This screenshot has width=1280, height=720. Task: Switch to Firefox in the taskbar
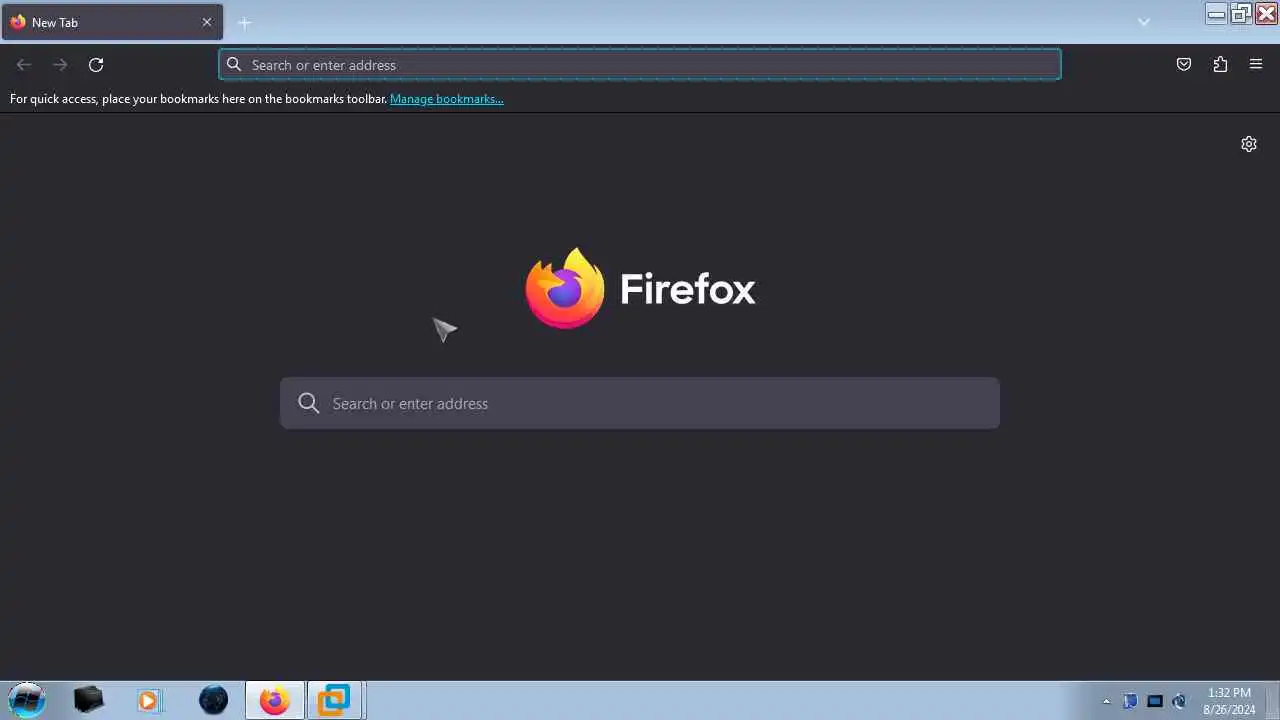274,700
